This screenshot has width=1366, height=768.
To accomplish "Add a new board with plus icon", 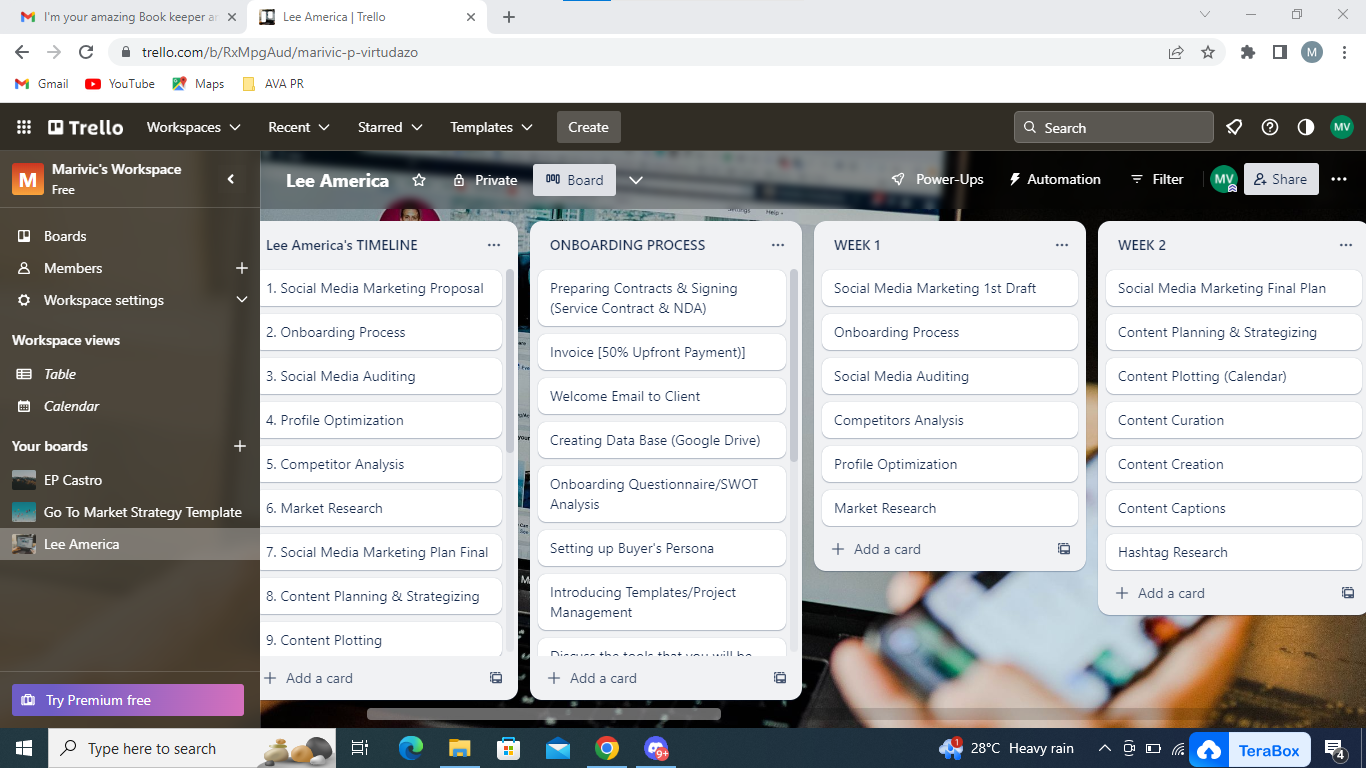I will point(240,446).
